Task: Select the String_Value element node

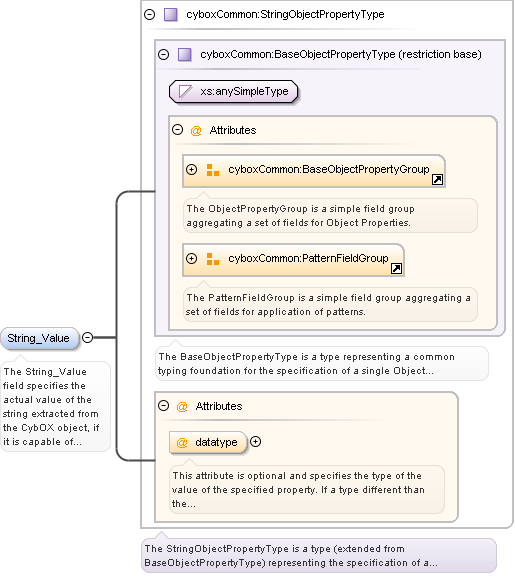Action: point(40,338)
